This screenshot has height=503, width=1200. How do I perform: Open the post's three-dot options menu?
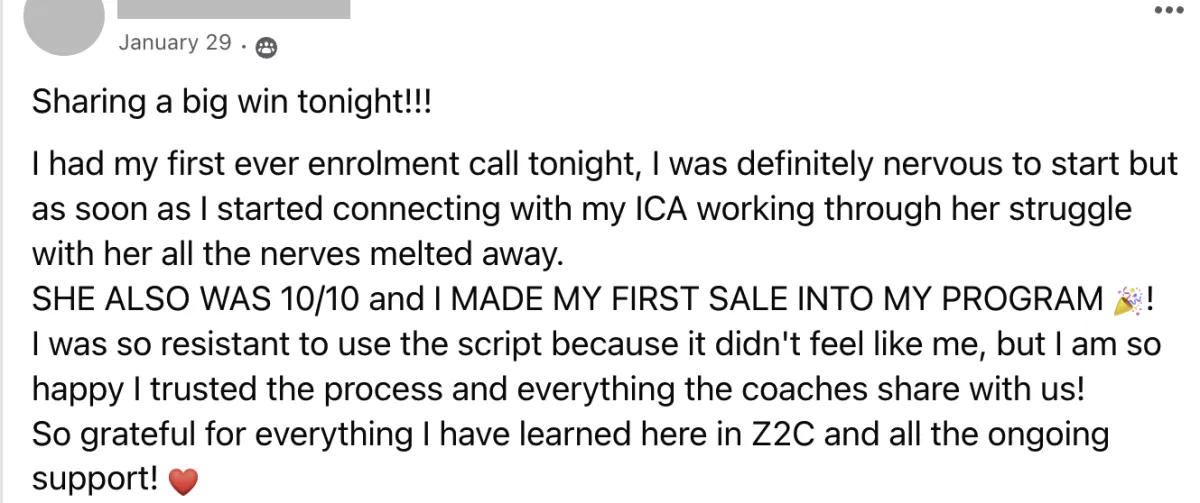point(1168,10)
